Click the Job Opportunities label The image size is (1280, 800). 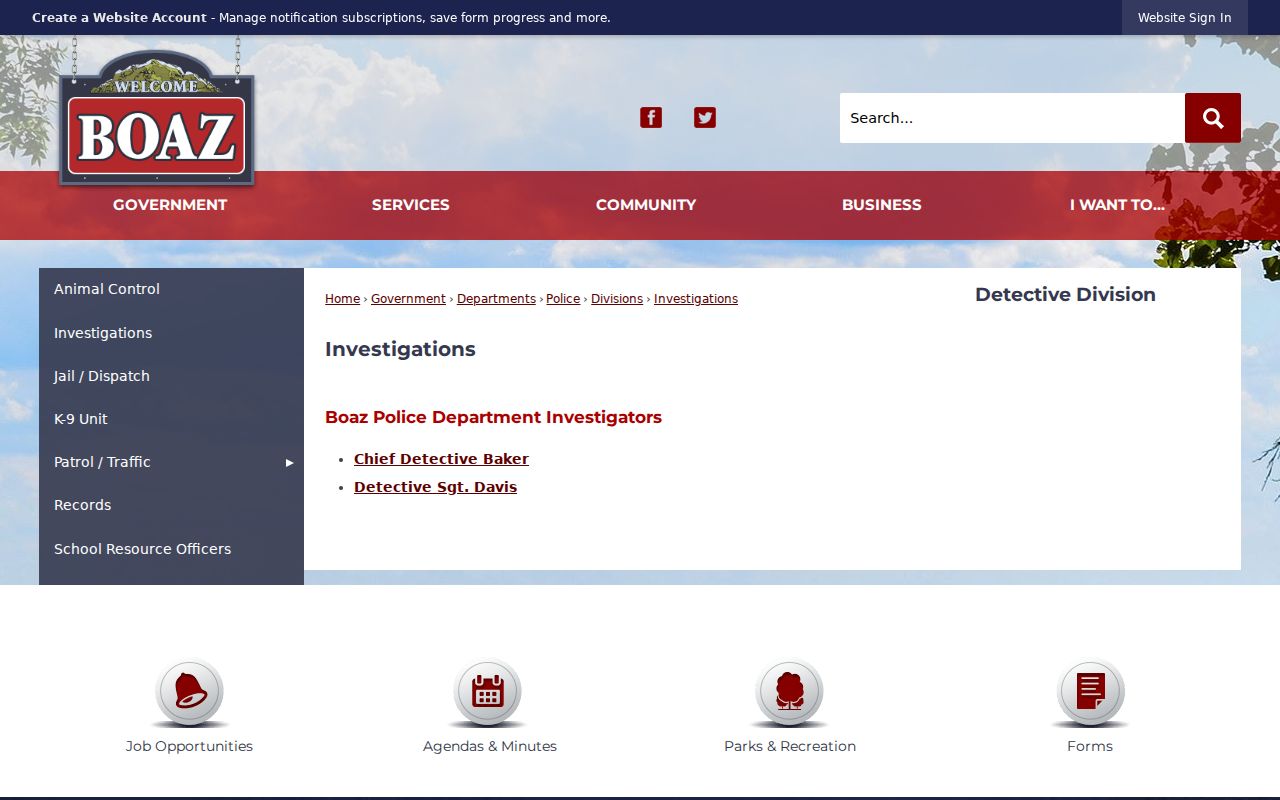[189, 746]
